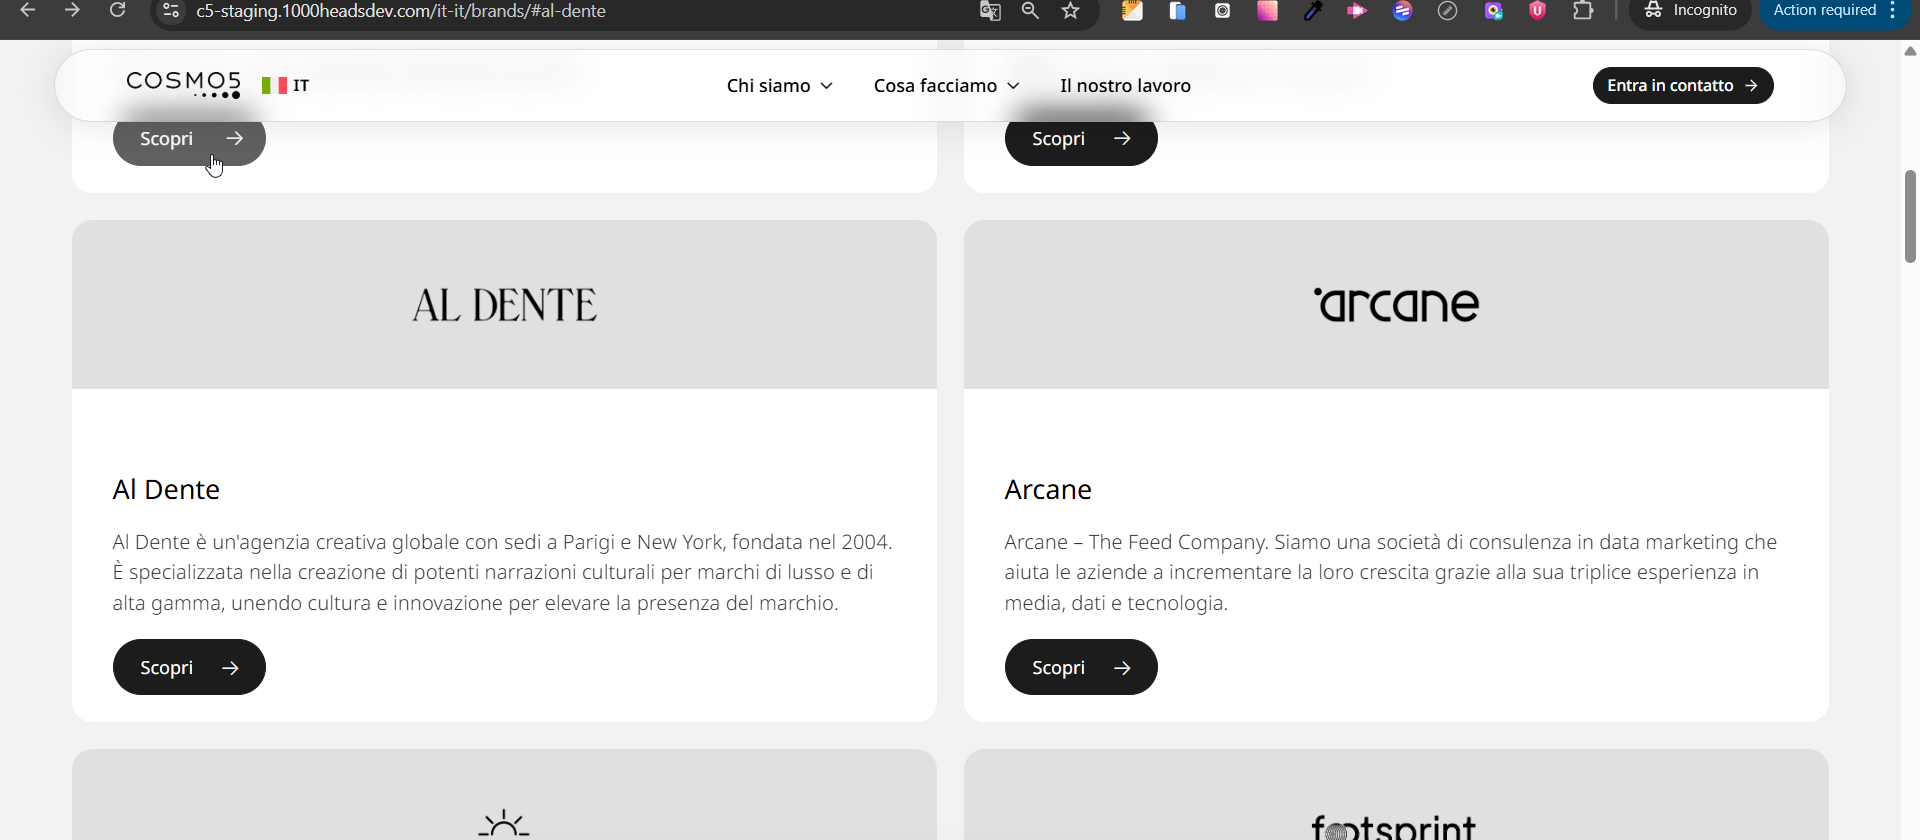Click the Cosmo5 logo
The image size is (1920, 840).
184,84
